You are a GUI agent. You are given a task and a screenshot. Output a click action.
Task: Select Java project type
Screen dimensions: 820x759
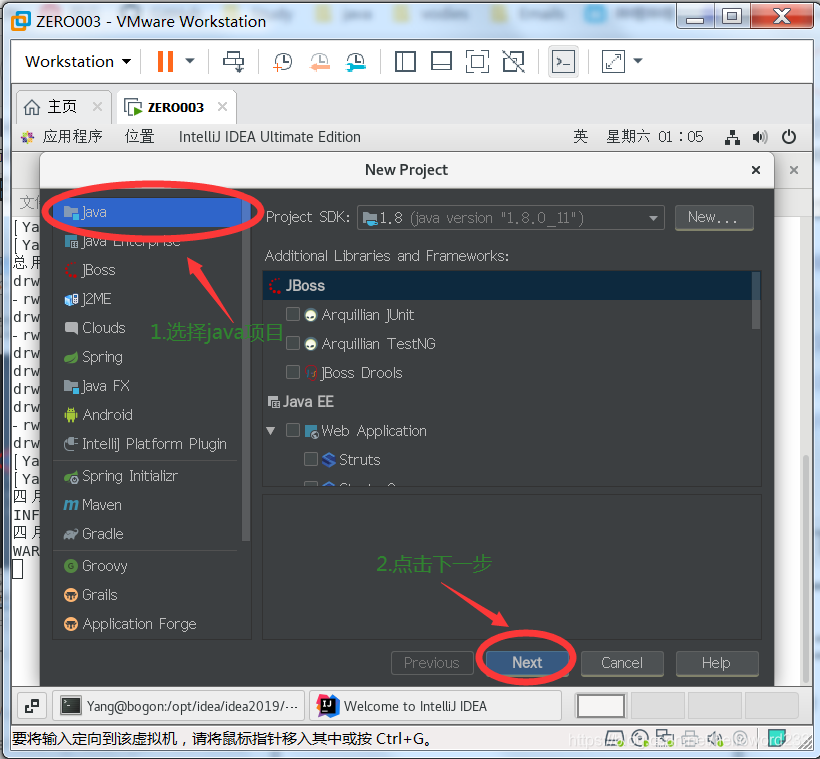click(x=147, y=212)
